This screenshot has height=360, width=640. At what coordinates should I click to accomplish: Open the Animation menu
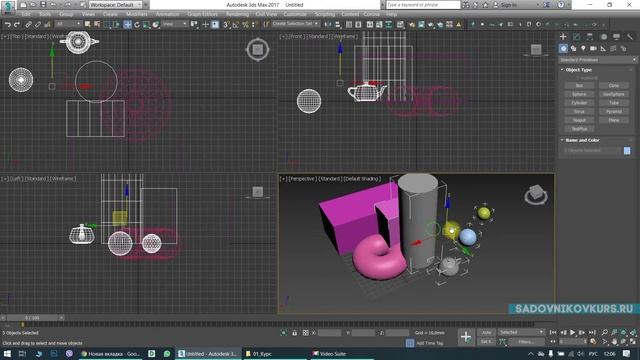167,14
